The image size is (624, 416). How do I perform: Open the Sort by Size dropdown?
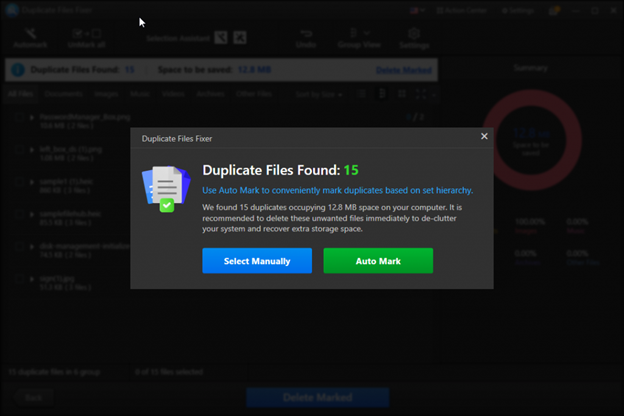click(319, 94)
